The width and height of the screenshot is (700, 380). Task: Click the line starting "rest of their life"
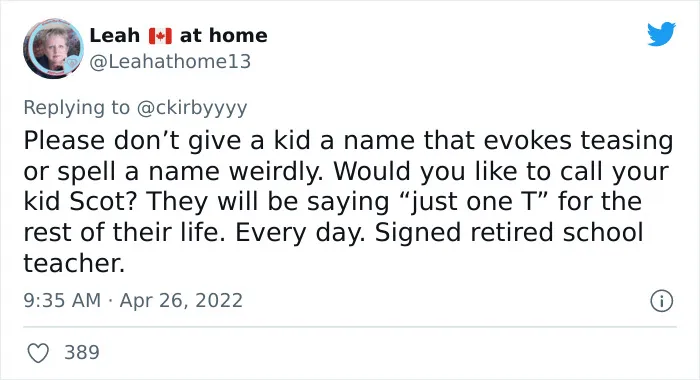[x=333, y=233]
